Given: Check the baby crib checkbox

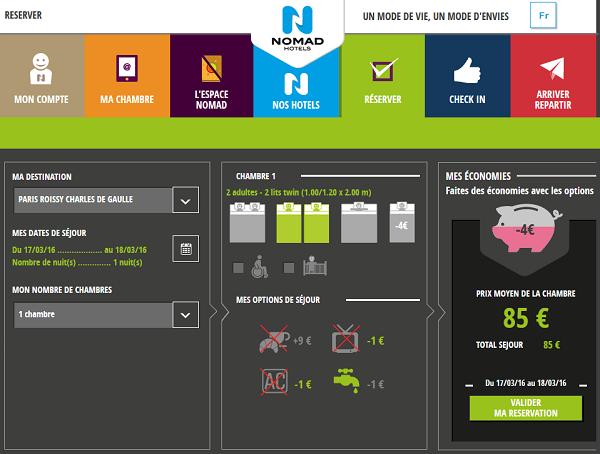Looking at the screenshot, I should [x=288, y=268].
